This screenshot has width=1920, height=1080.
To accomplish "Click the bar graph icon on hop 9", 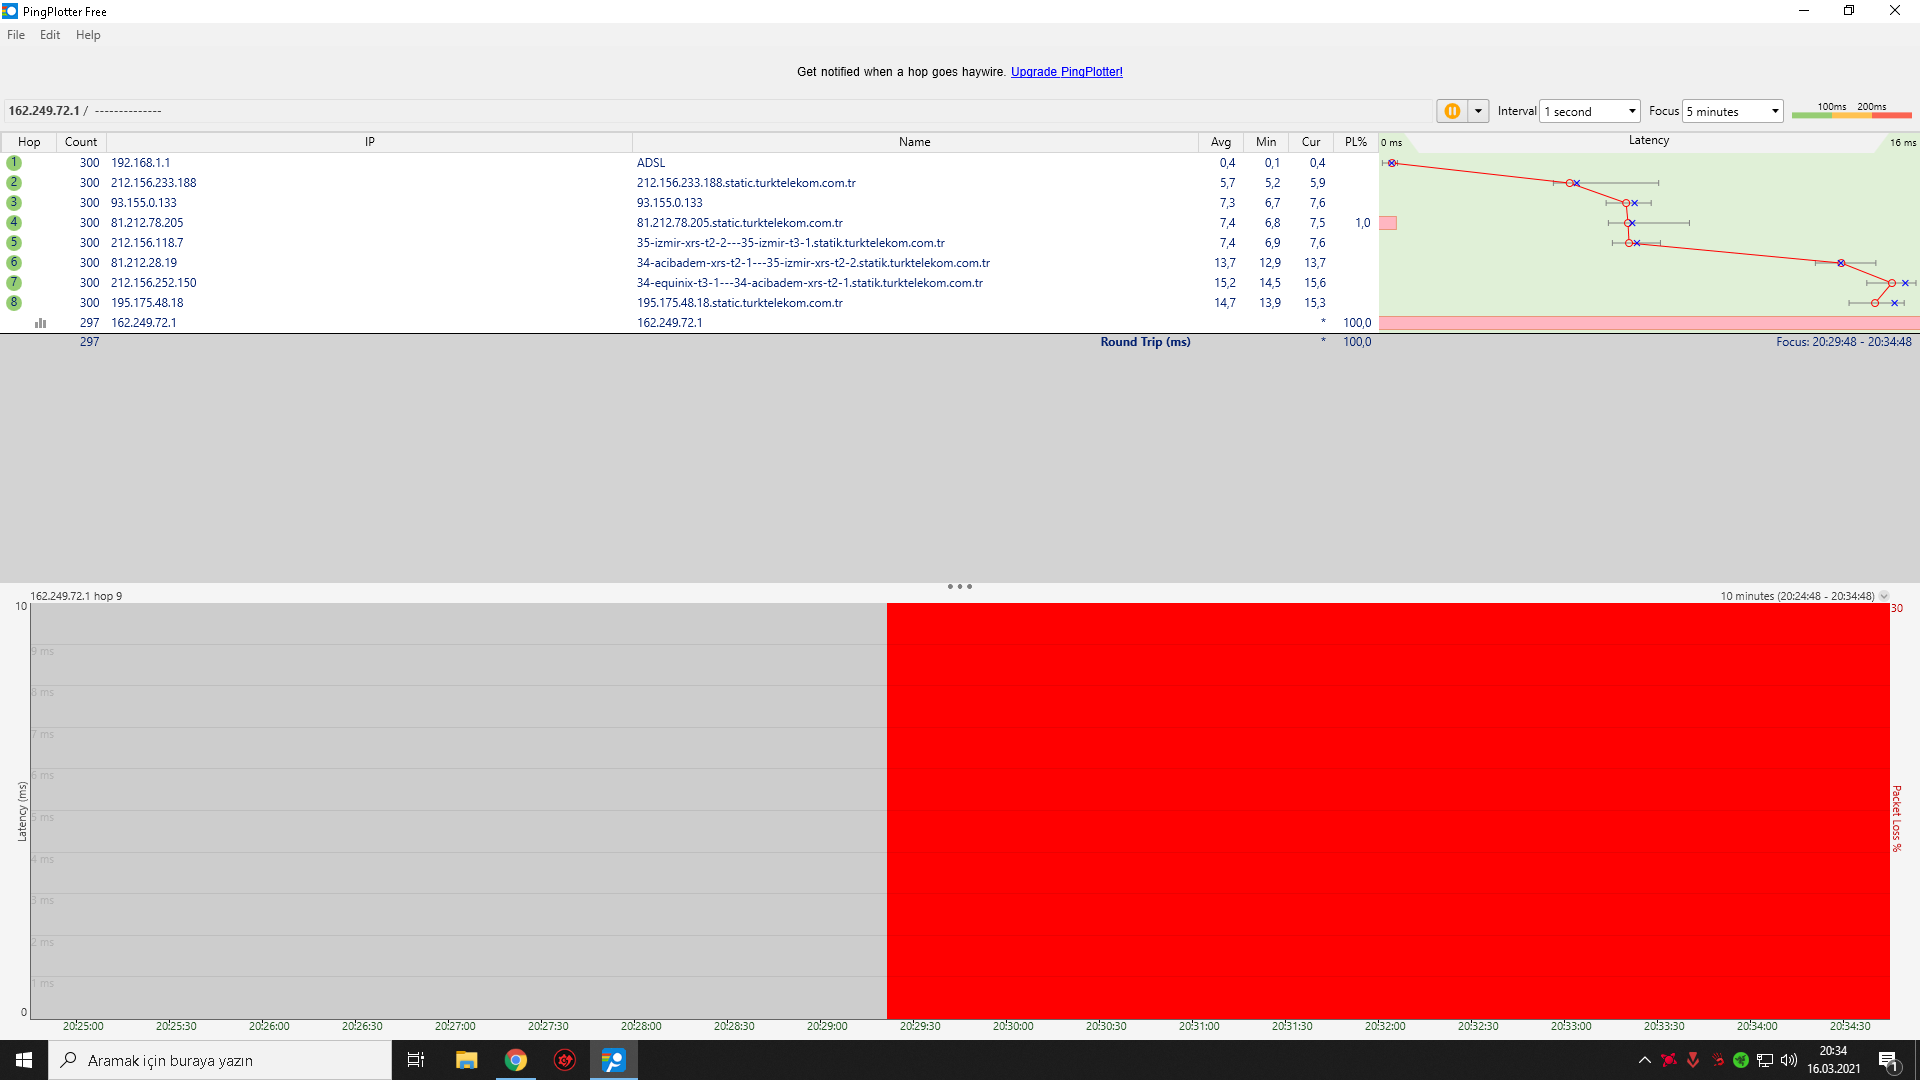I will [41, 323].
